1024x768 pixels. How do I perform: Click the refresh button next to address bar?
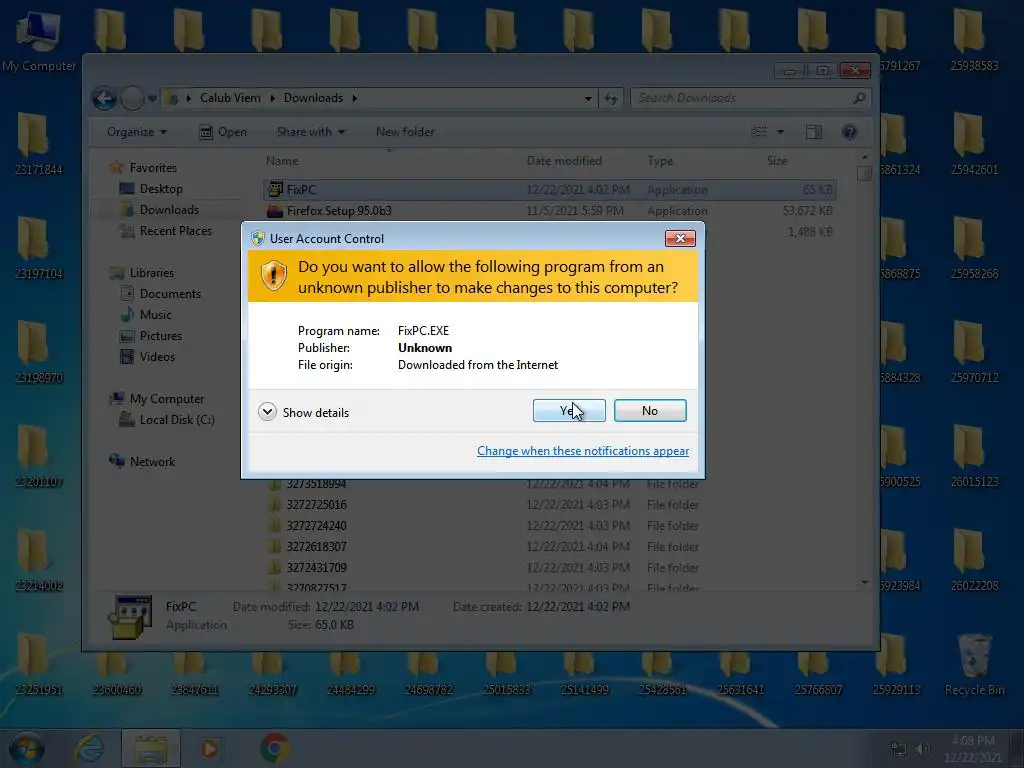pyautogui.click(x=611, y=99)
